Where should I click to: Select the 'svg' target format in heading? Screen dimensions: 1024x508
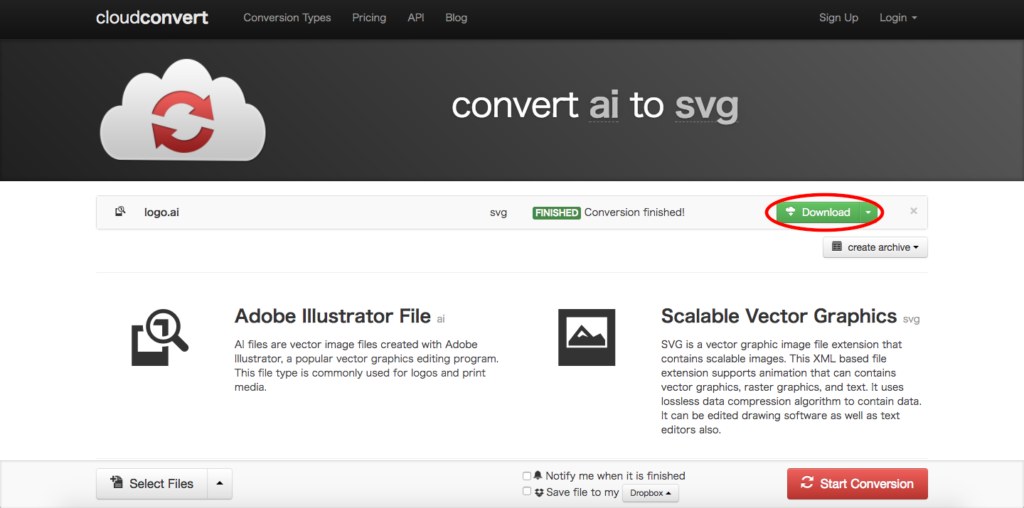[x=707, y=107]
